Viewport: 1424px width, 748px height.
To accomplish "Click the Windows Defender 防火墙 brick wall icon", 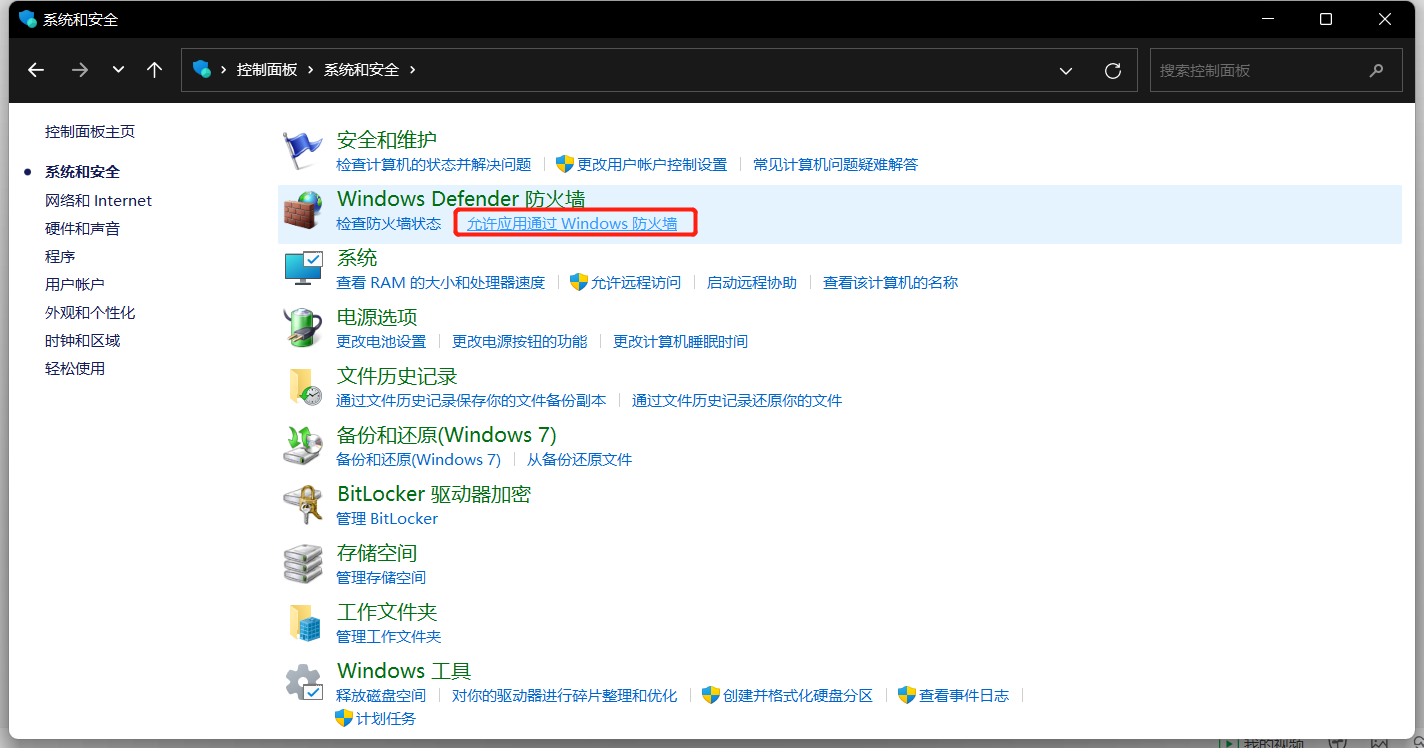I will 303,210.
